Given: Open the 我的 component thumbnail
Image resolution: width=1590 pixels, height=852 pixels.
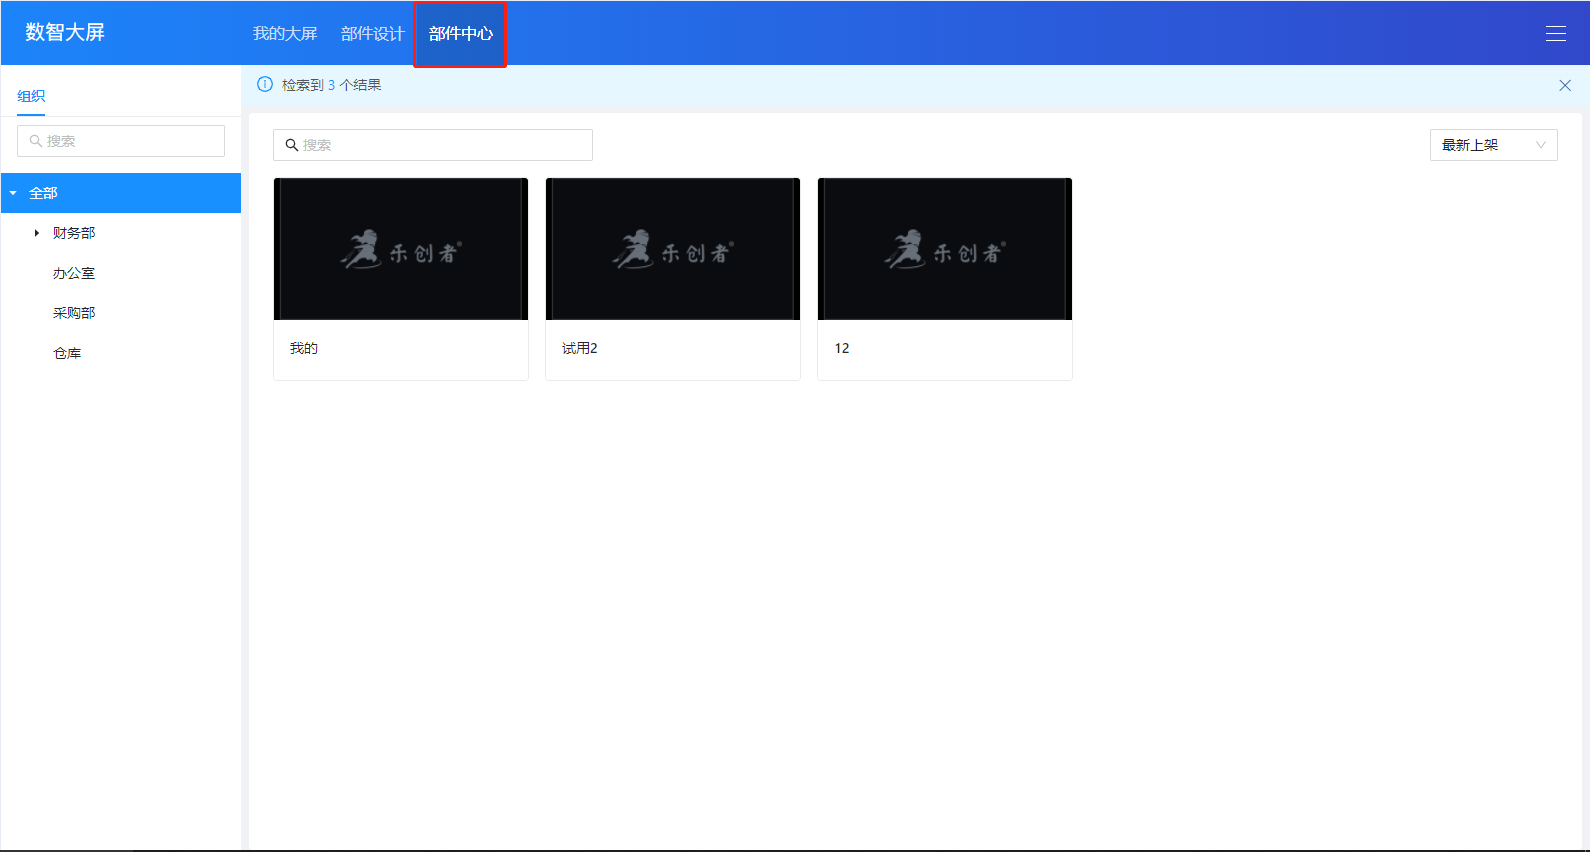Looking at the screenshot, I should (x=401, y=249).
